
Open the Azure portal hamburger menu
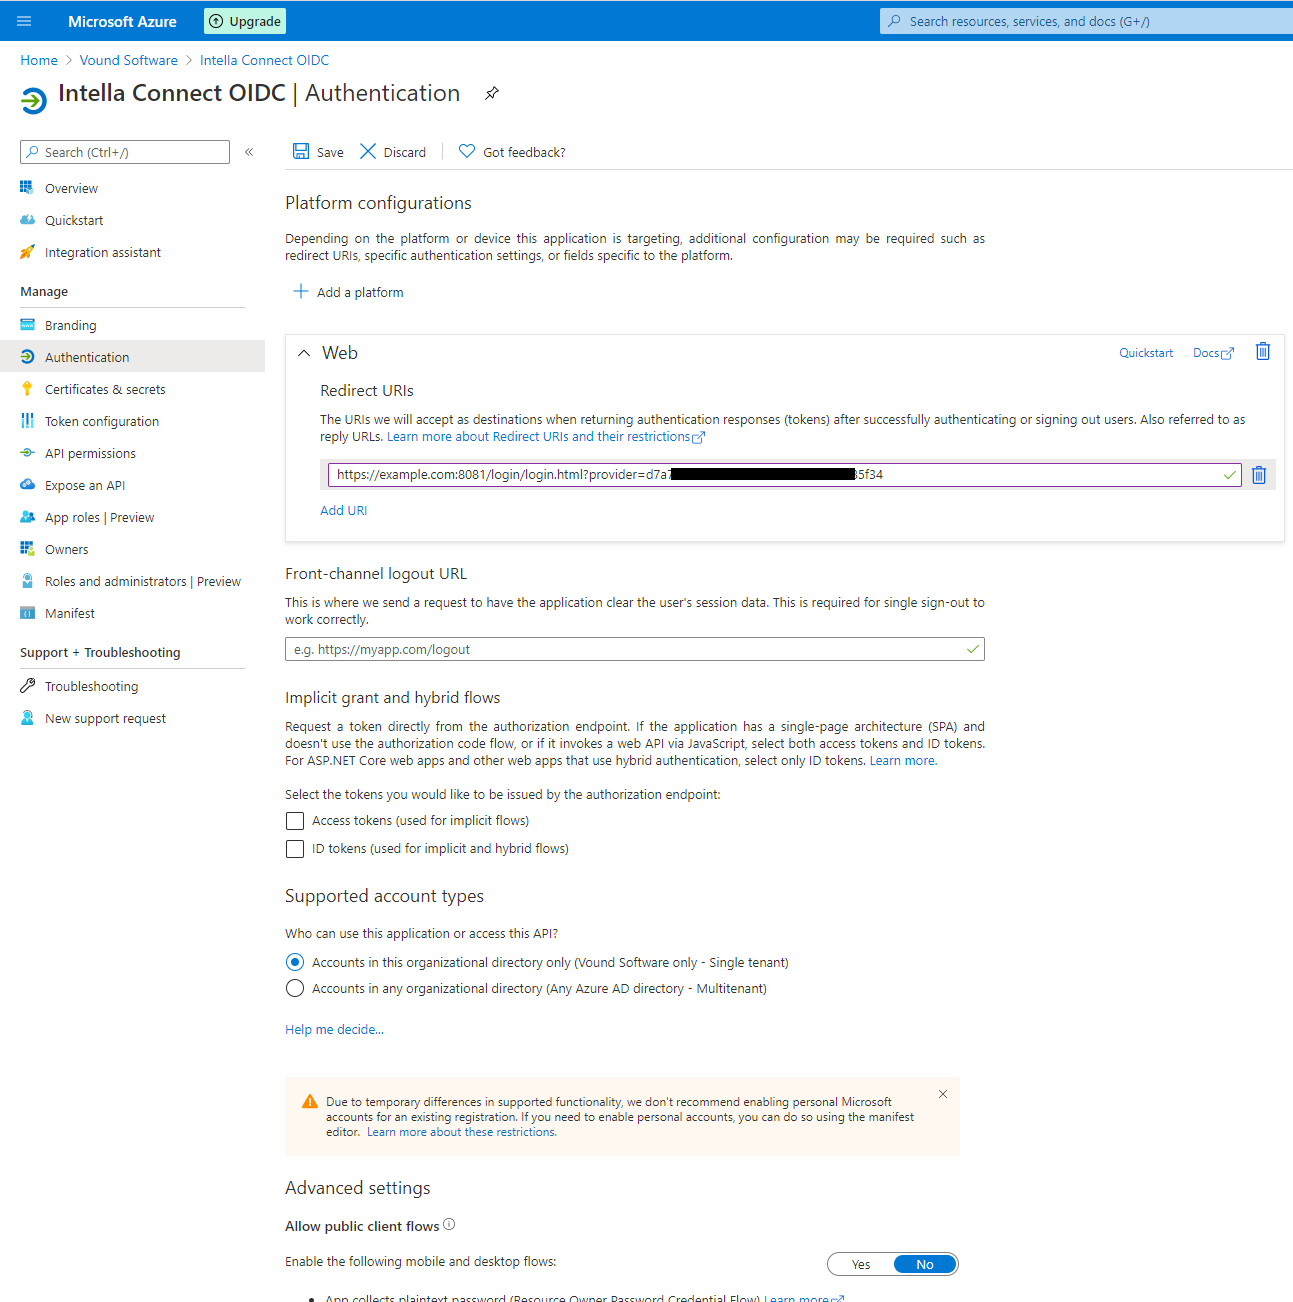coord(24,20)
